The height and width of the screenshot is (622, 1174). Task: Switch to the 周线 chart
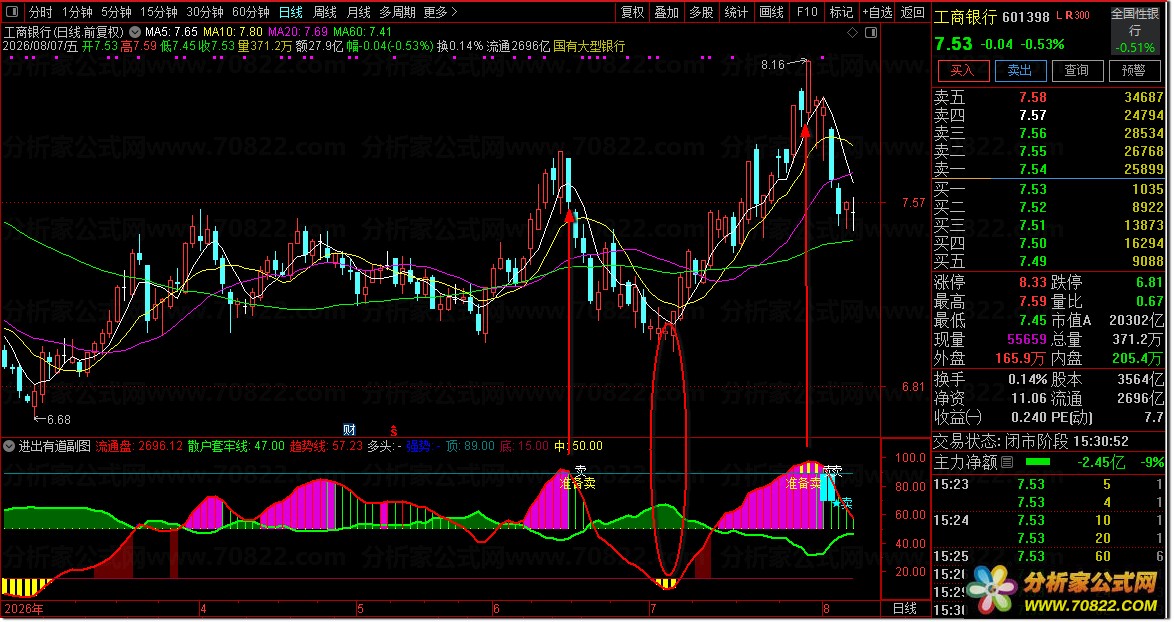(325, 12)
